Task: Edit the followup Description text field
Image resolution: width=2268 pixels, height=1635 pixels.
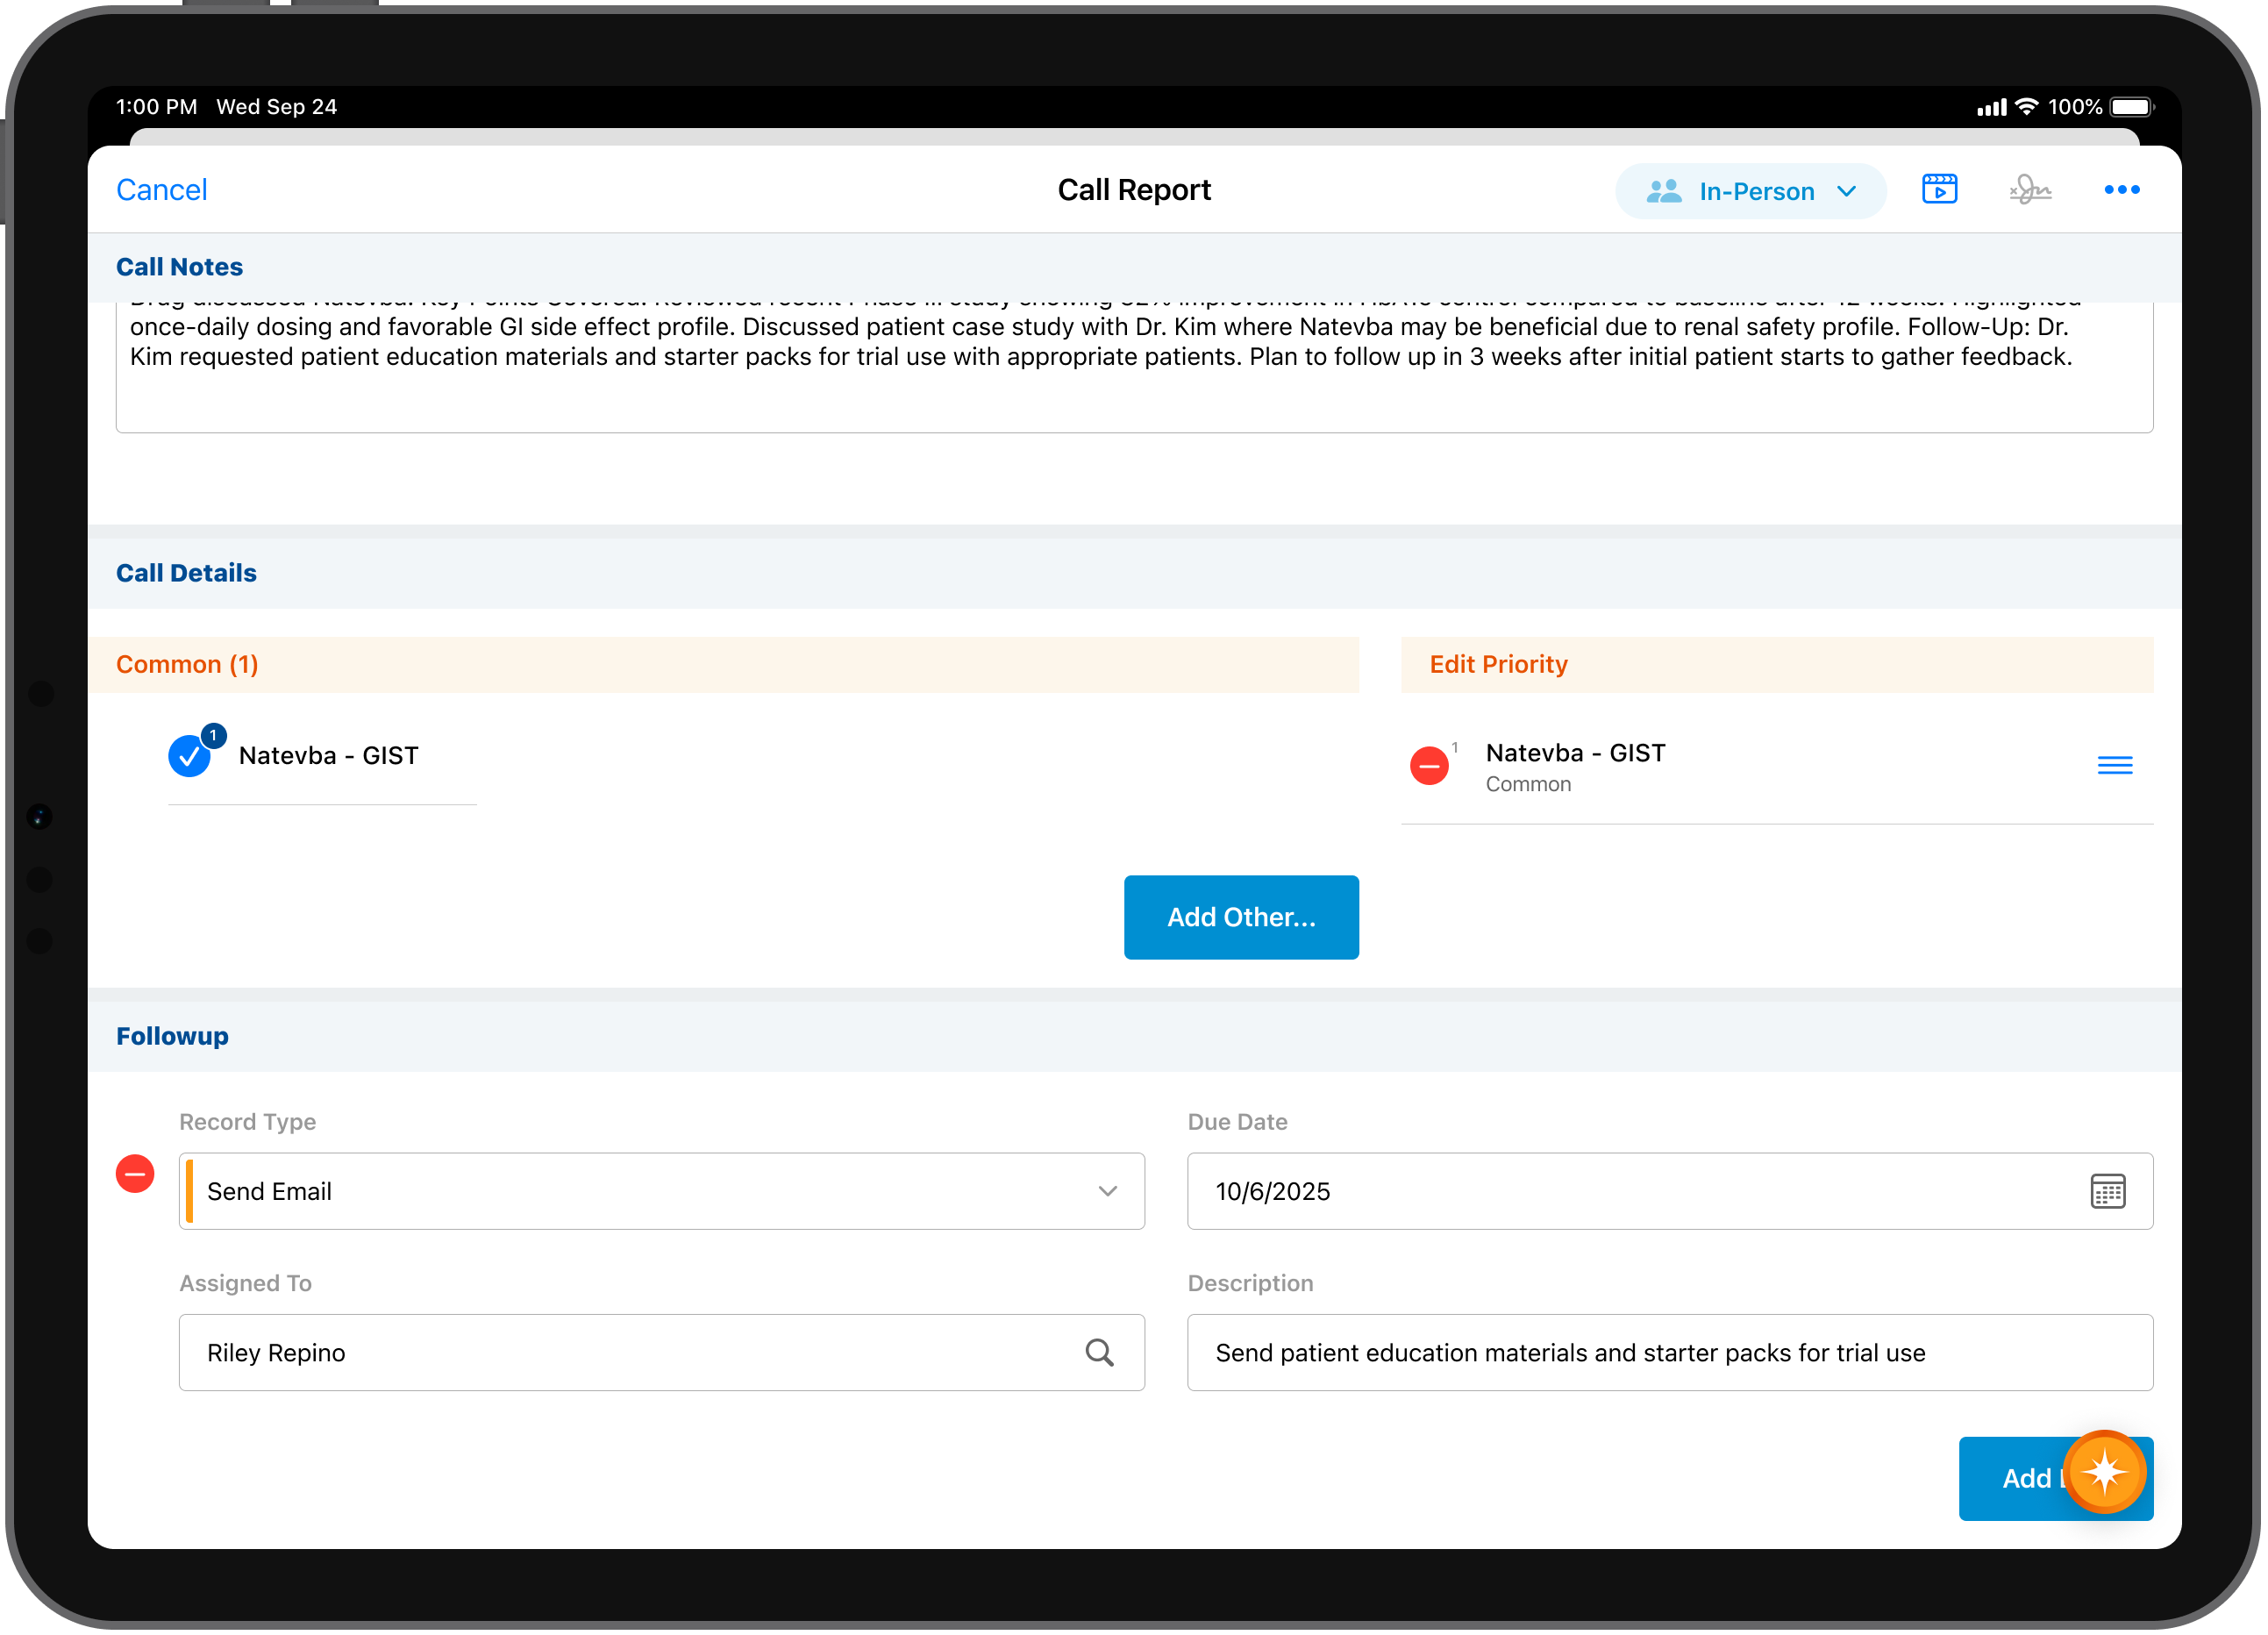Action: pos(1668,1353)
